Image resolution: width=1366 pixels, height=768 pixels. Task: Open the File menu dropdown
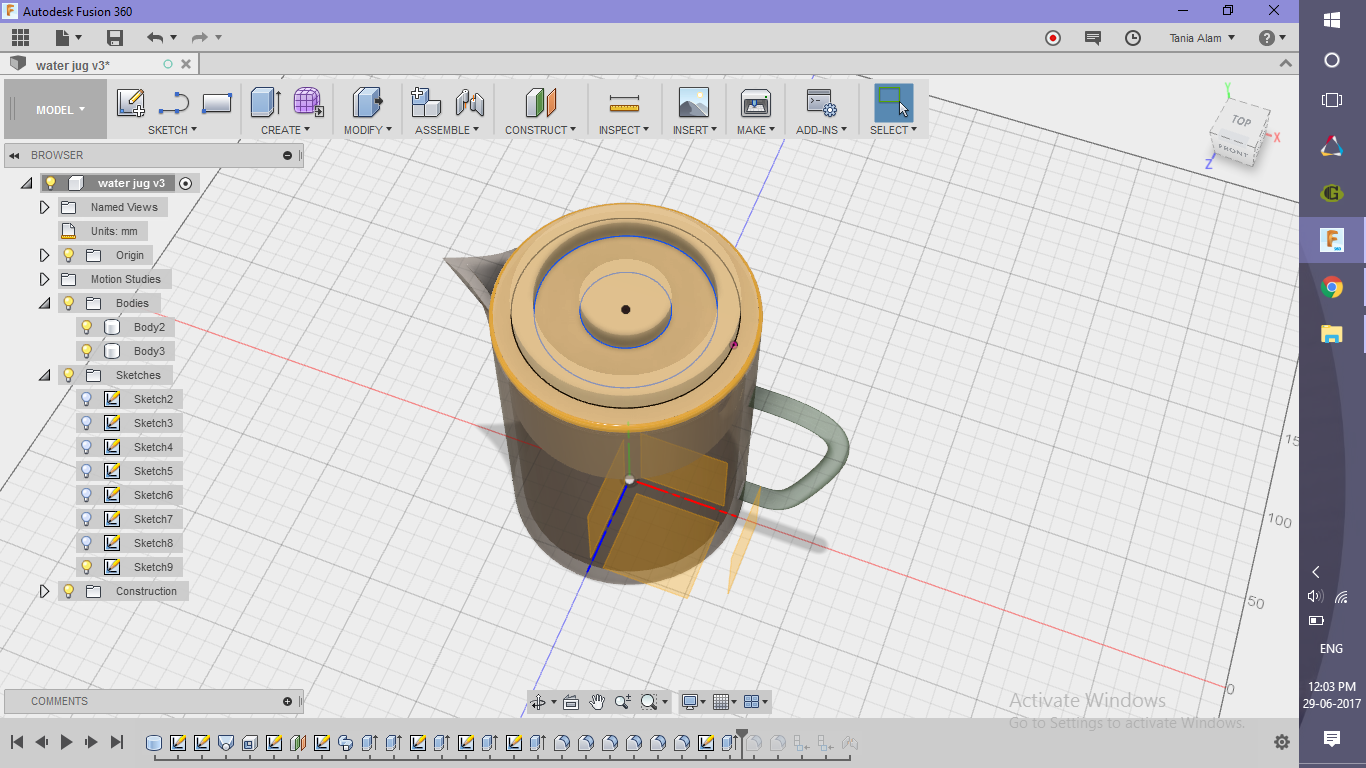click(x=69, y=38)
